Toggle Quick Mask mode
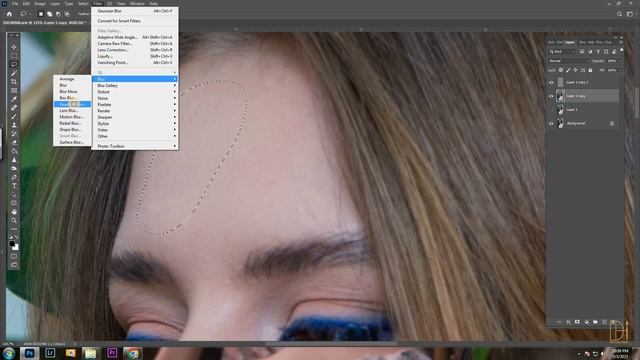The image size is (640, 360). pos(14,256)
